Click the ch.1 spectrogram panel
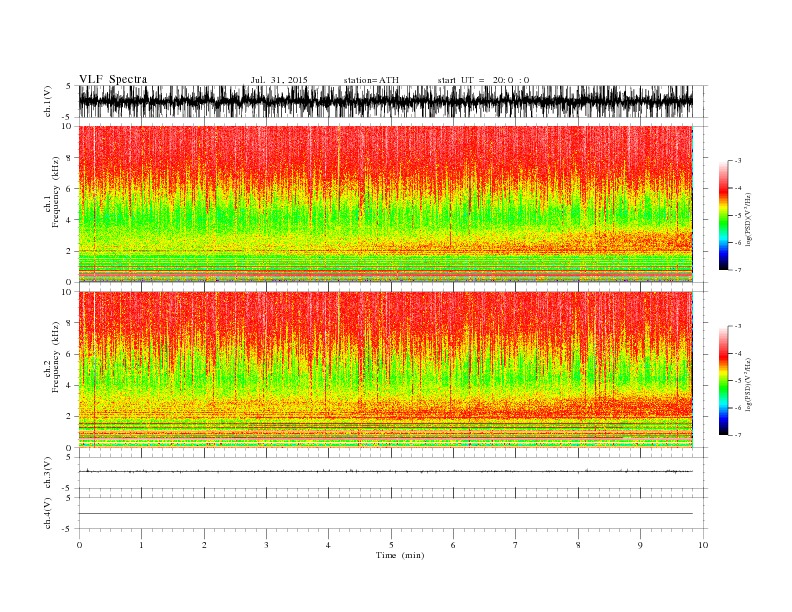Viewport: 792px width, 612px height. [x=385, y=204]
